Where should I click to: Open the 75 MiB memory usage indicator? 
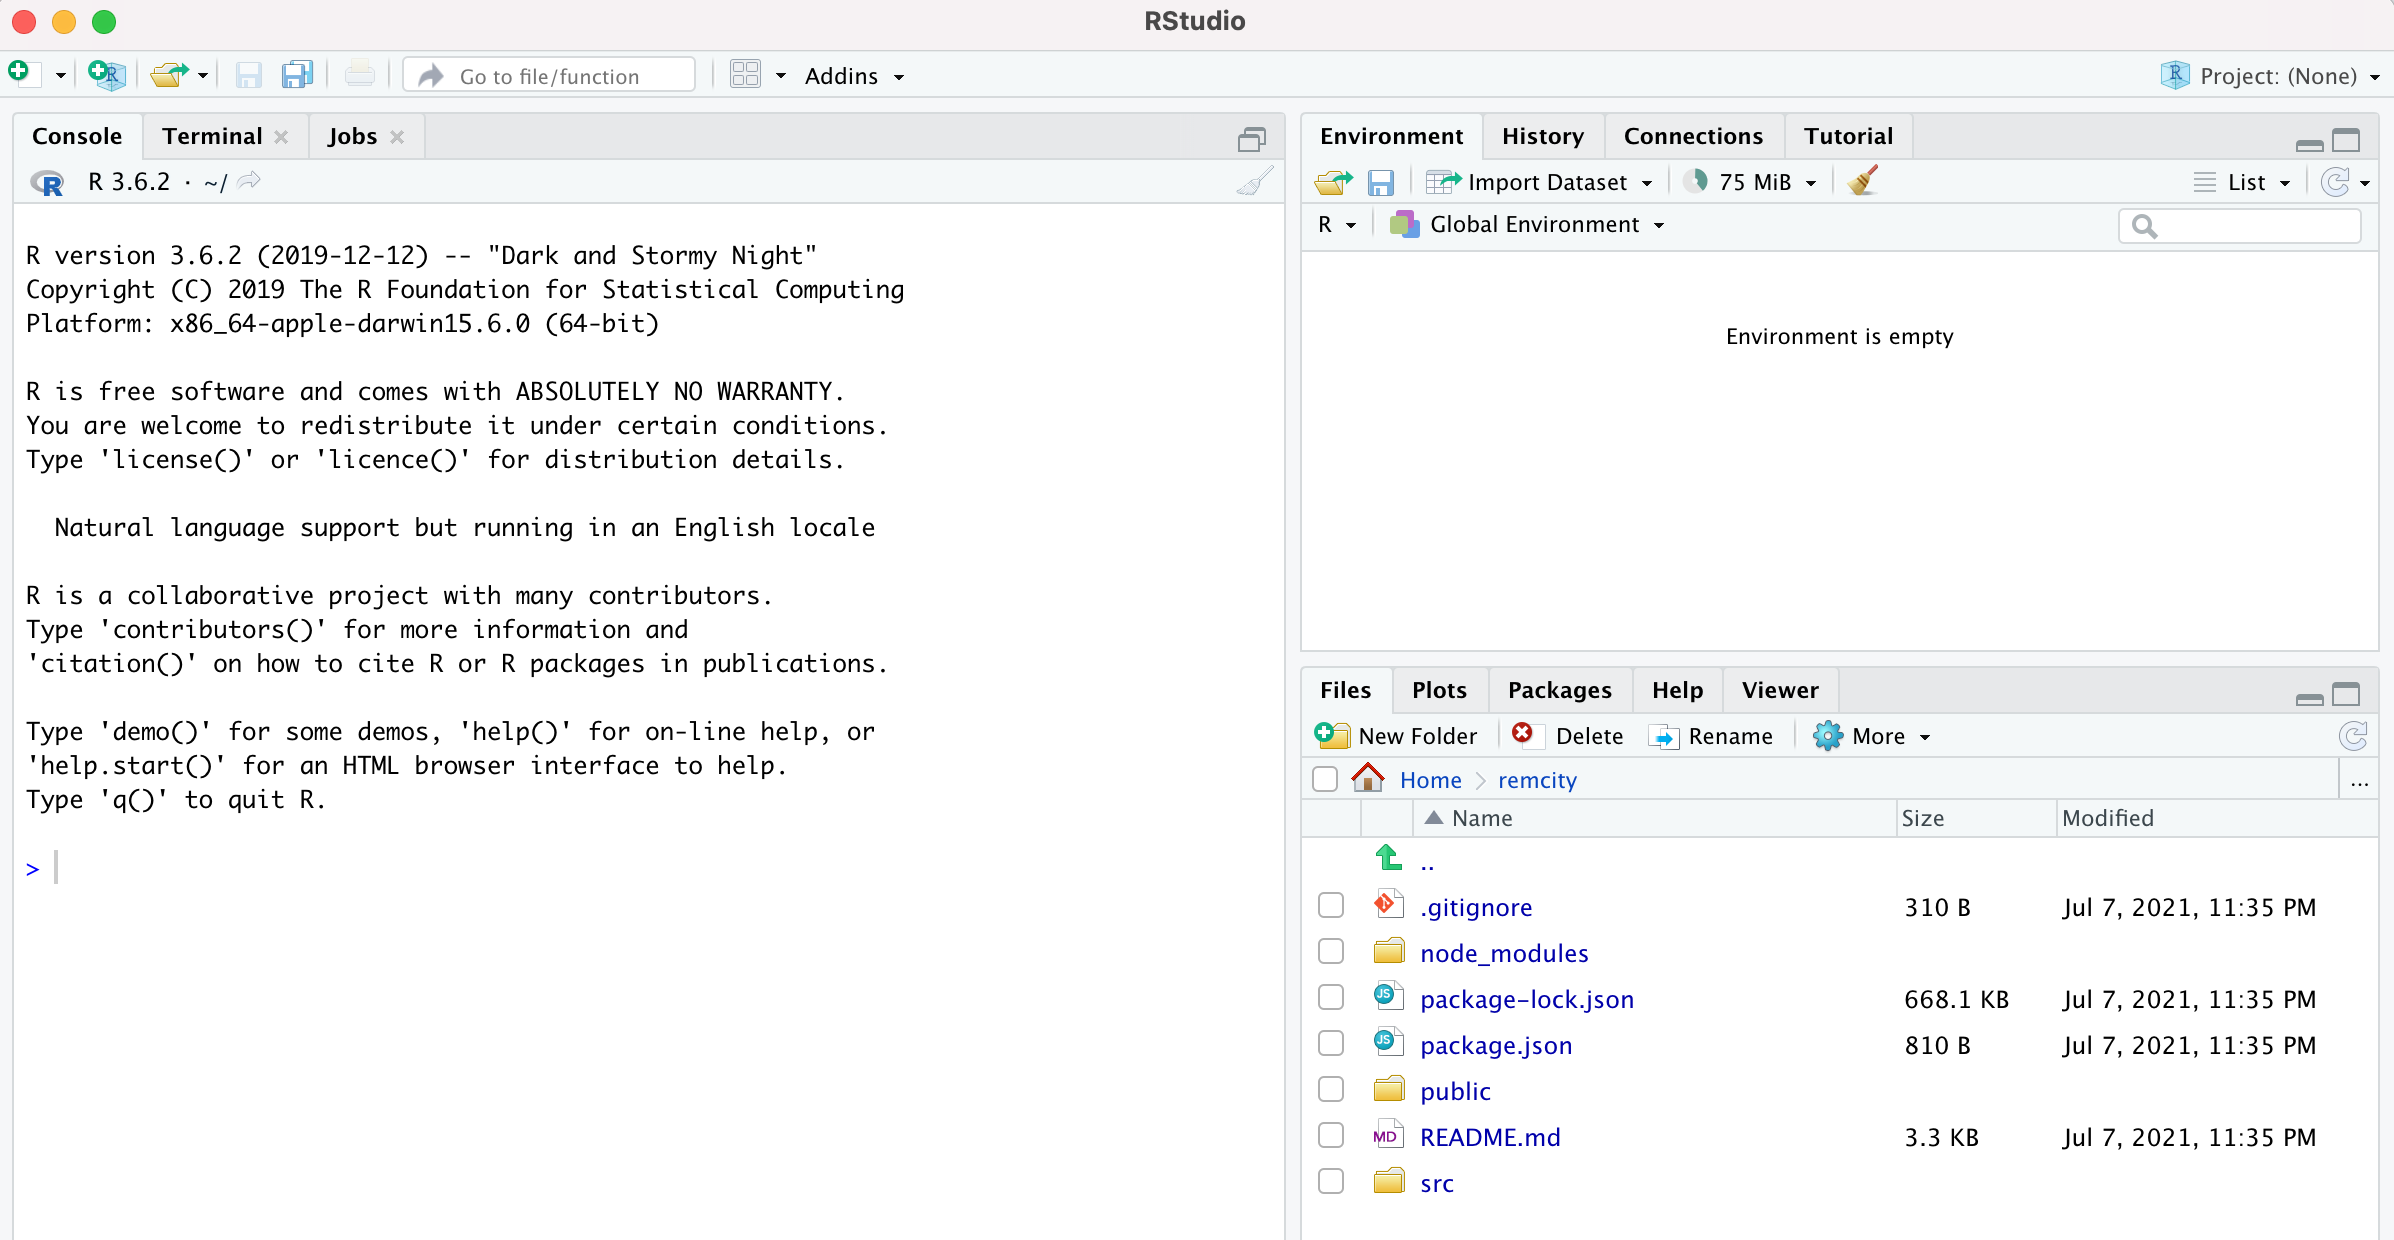click(1751, 182)
